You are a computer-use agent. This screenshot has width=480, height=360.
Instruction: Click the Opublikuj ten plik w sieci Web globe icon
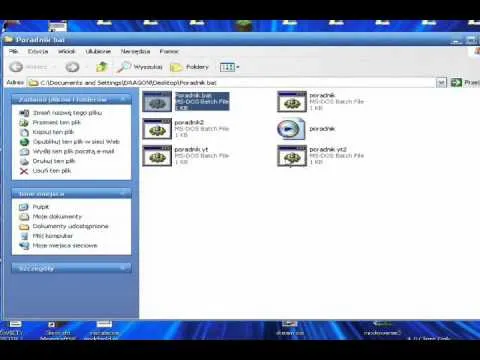24,142
